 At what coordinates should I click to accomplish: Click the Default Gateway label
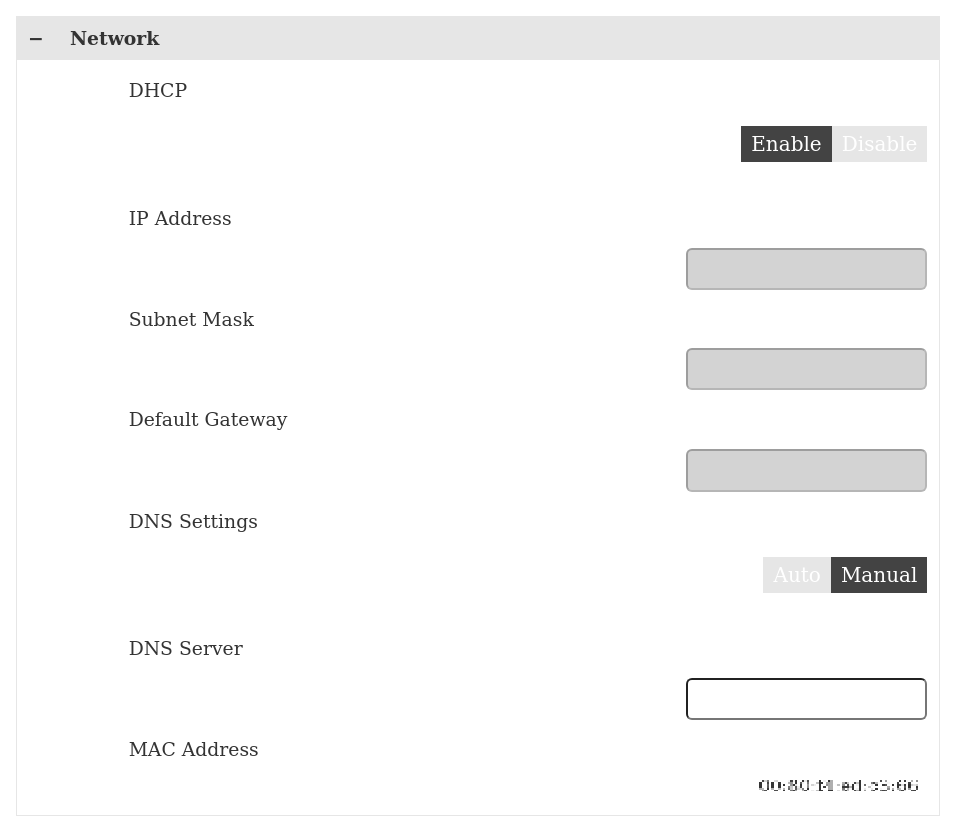(208, 420)
